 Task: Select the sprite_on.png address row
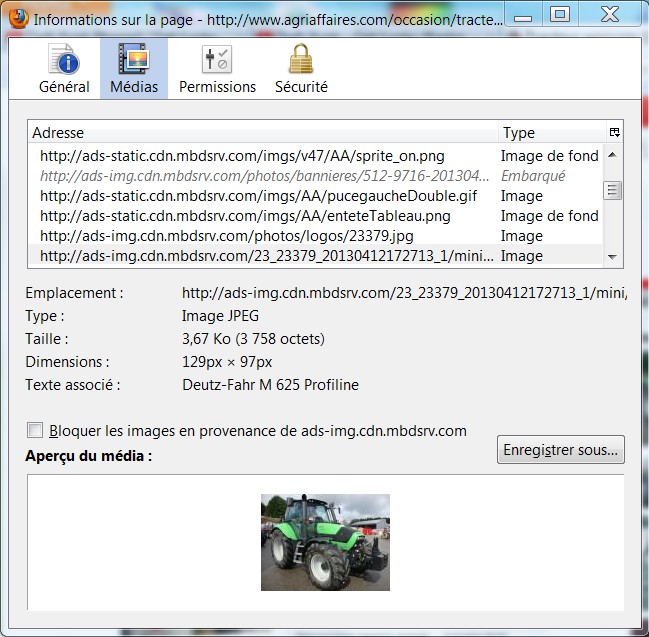(315, 156)
